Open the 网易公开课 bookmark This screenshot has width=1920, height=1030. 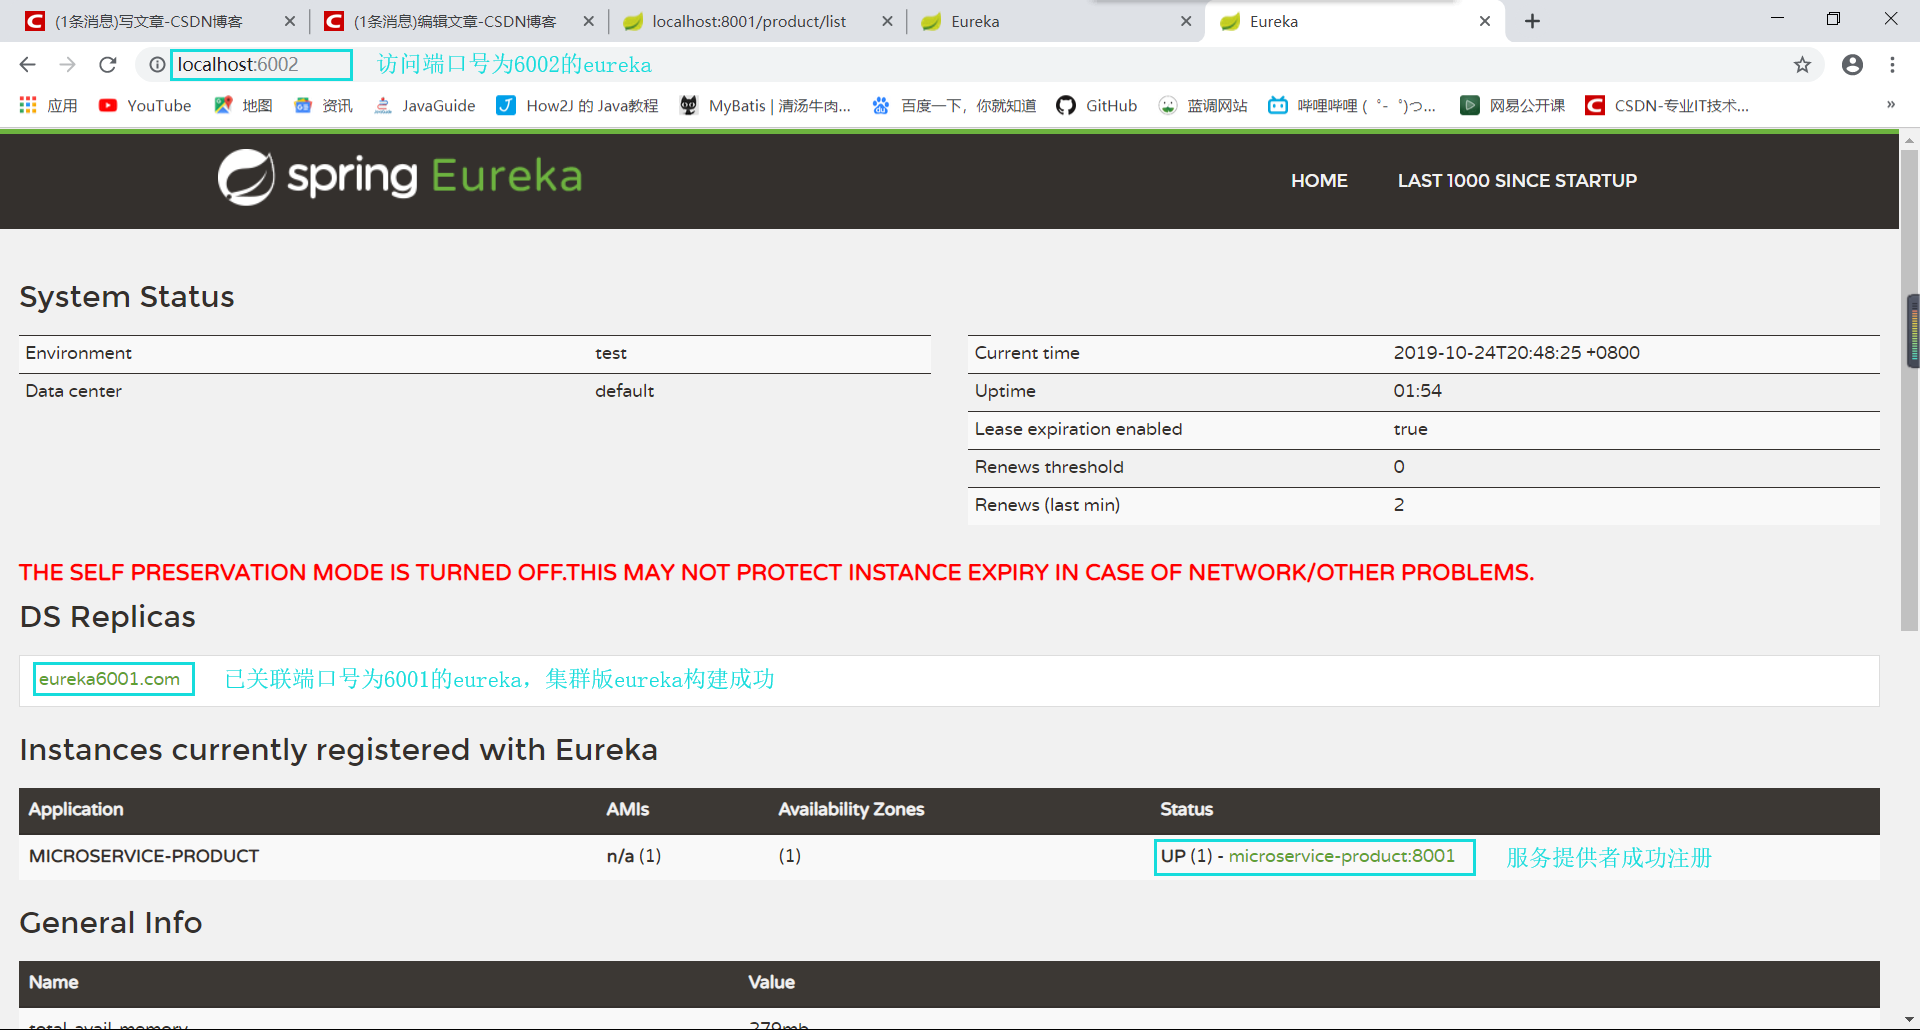(x=1513, y=105)
